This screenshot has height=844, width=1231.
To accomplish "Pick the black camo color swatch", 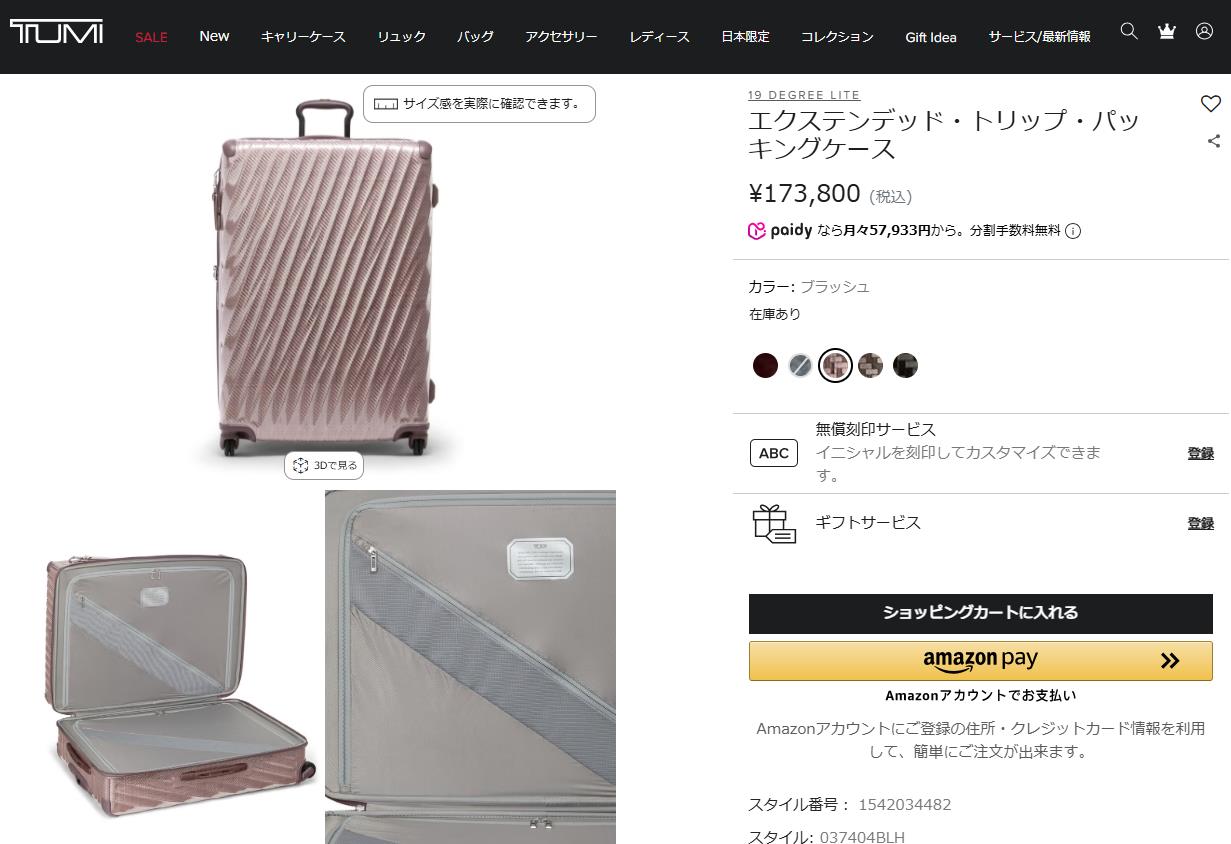I will [x=906, y=365].
